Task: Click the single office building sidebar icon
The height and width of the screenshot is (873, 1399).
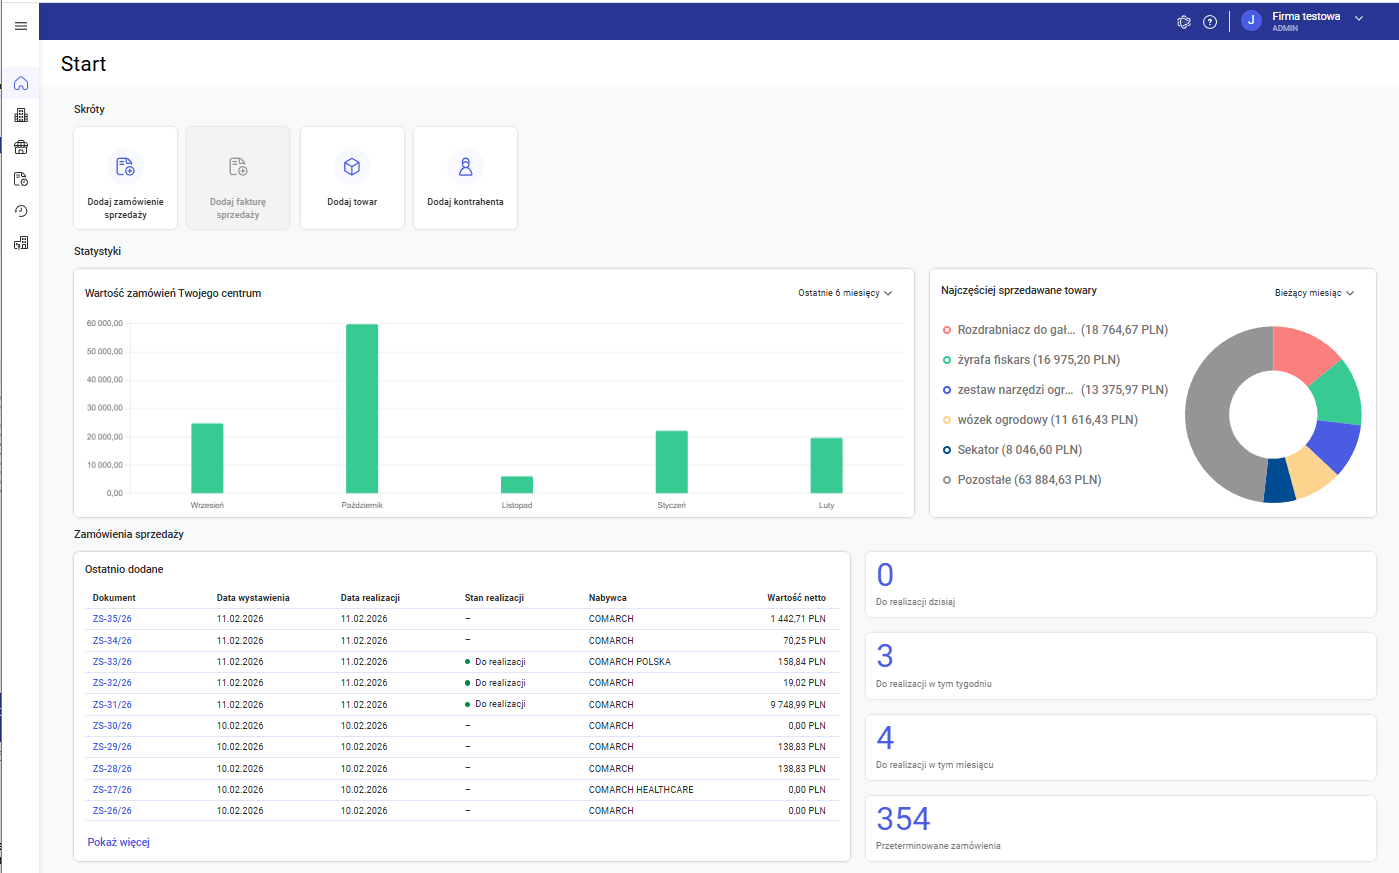Action: [x=21, y=115]
